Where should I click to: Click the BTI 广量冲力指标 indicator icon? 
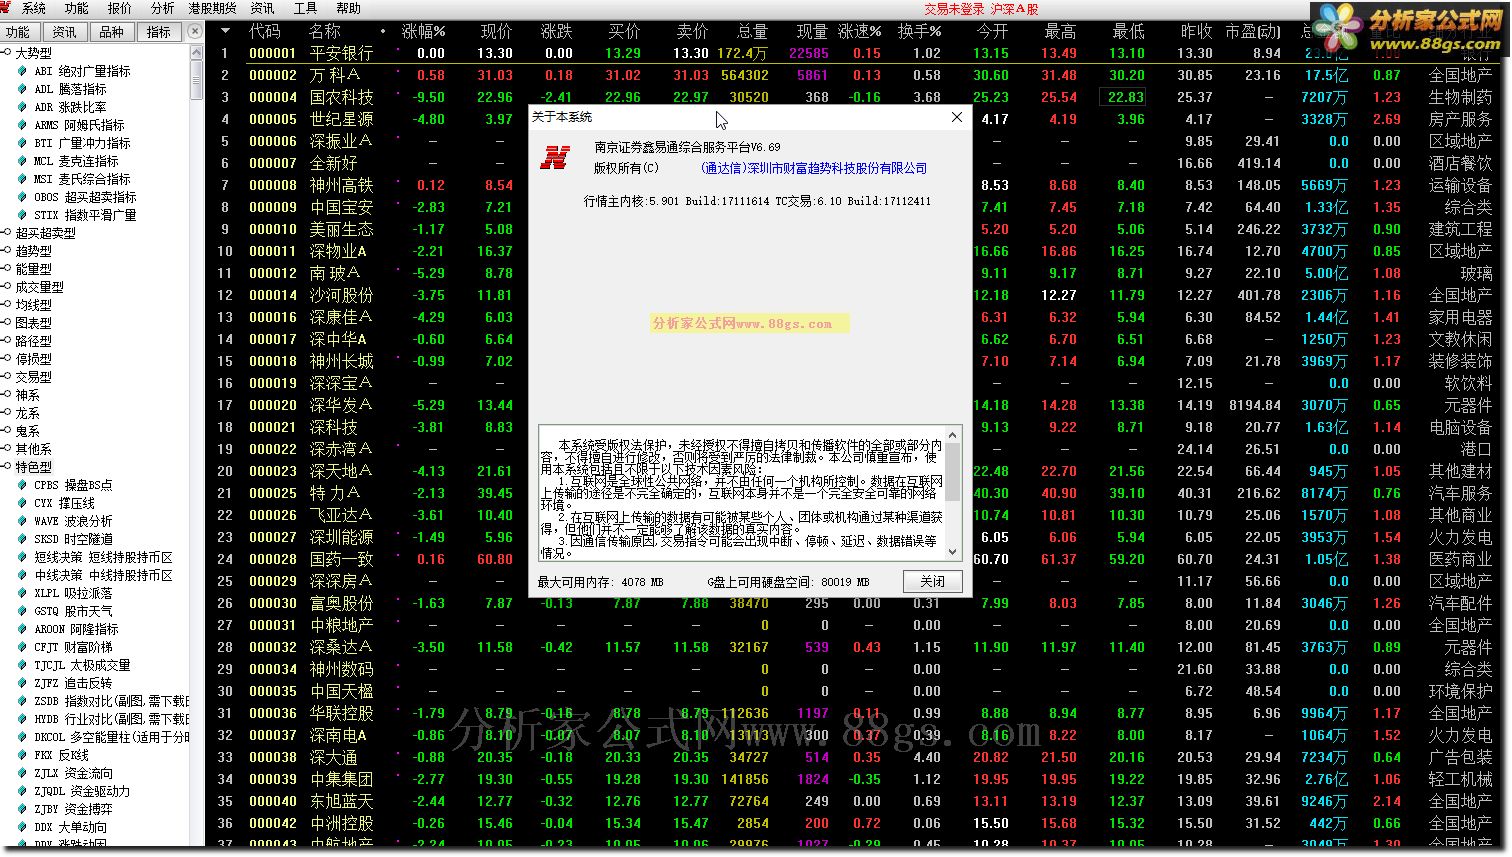click(23, 143)
